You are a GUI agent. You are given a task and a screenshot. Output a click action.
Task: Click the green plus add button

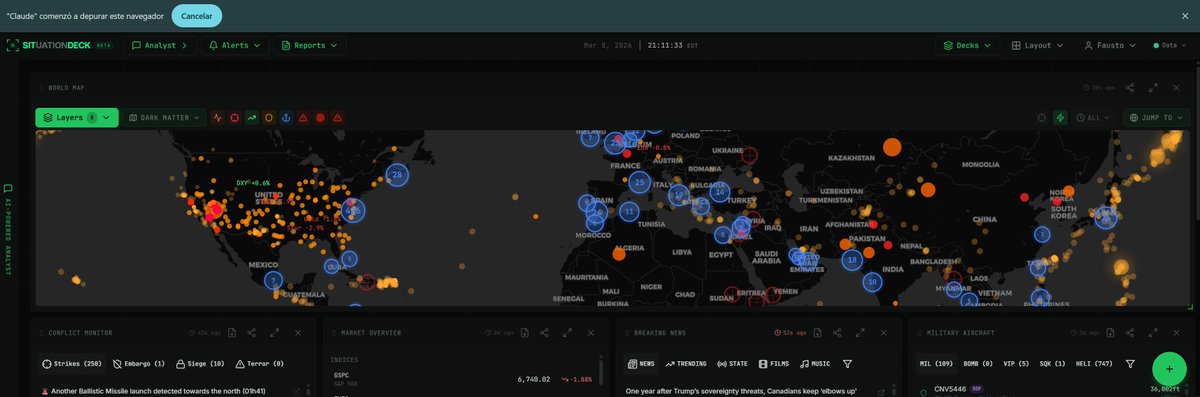click(1169, 369)
